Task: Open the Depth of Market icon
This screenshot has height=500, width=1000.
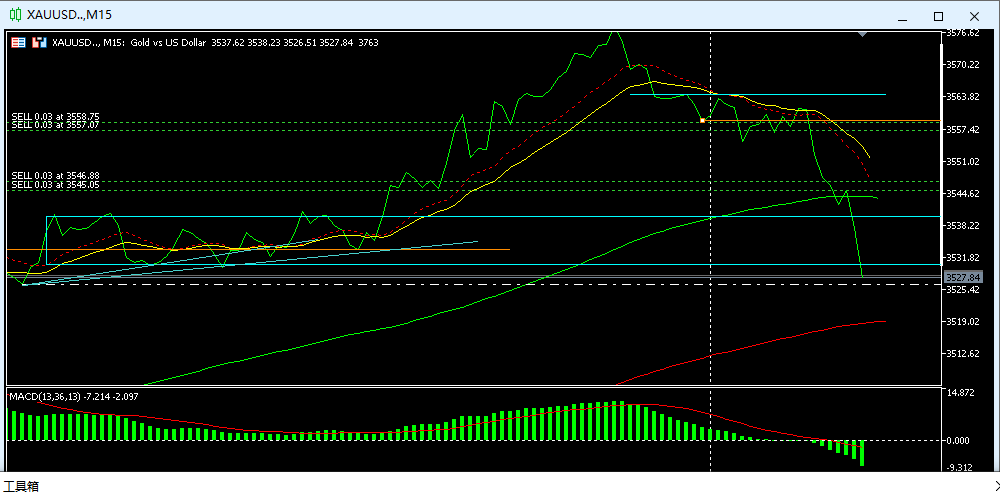Action: 40,43
